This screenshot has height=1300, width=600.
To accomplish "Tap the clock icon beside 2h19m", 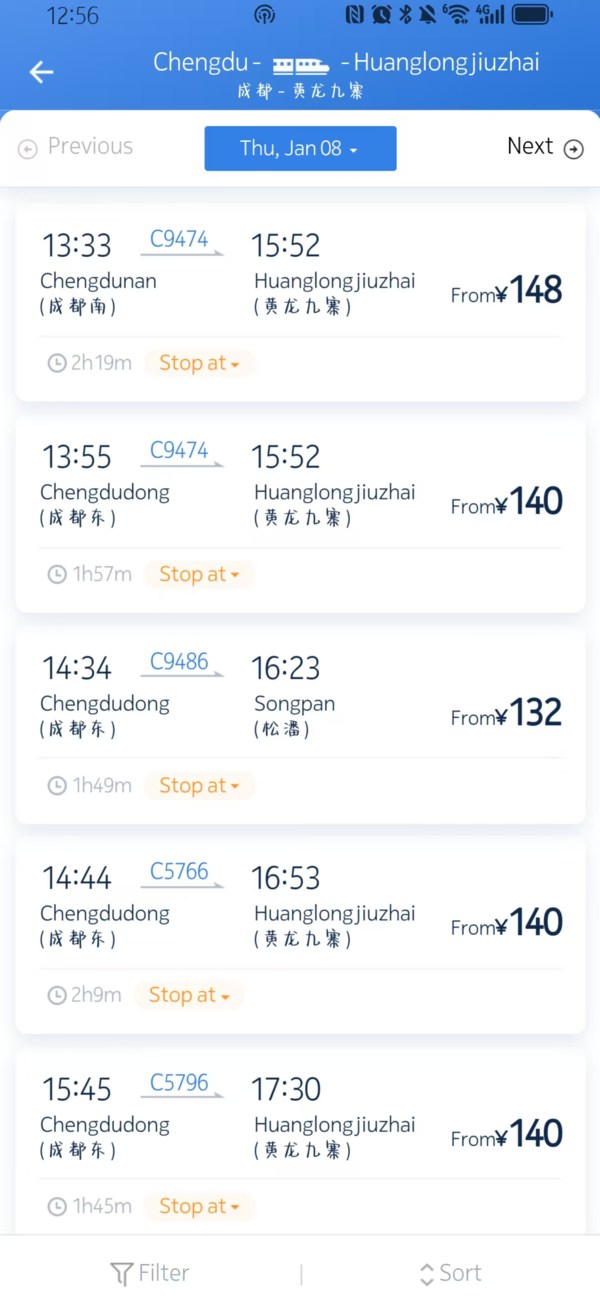I will tap(57, 363).
